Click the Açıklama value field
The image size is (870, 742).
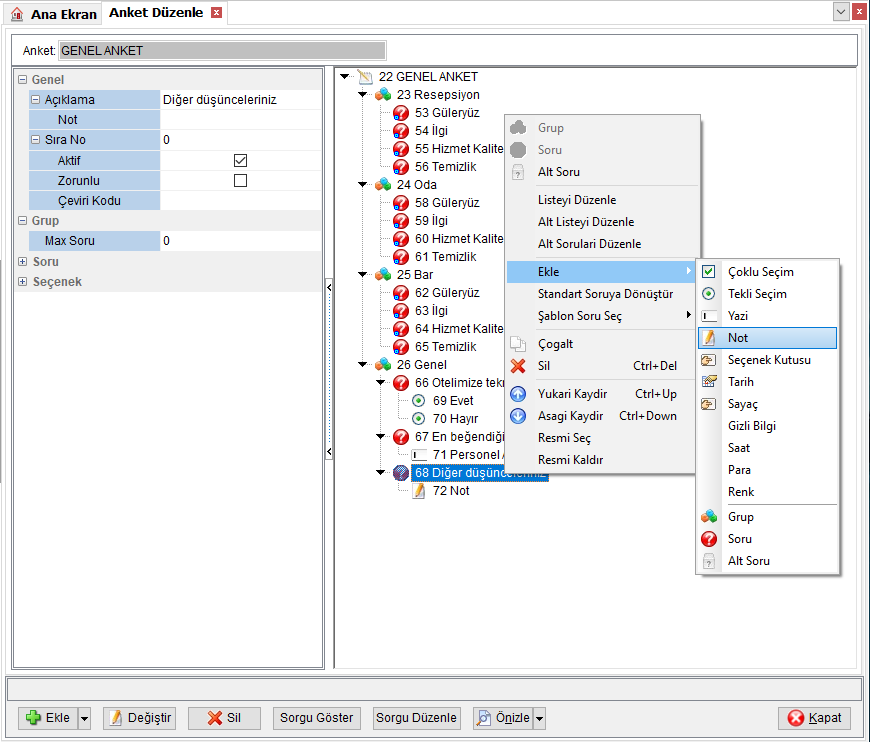241,99
